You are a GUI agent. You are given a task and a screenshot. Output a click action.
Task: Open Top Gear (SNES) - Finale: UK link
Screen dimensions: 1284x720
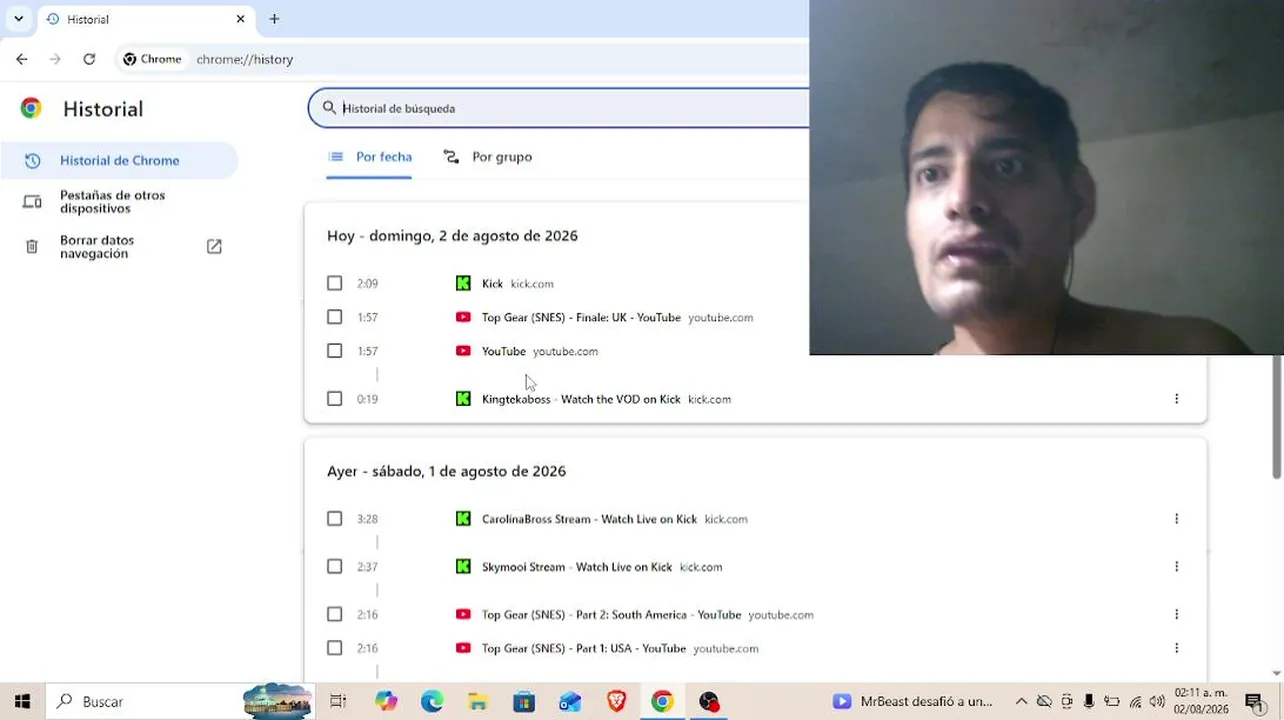click(x=581, y=318)
